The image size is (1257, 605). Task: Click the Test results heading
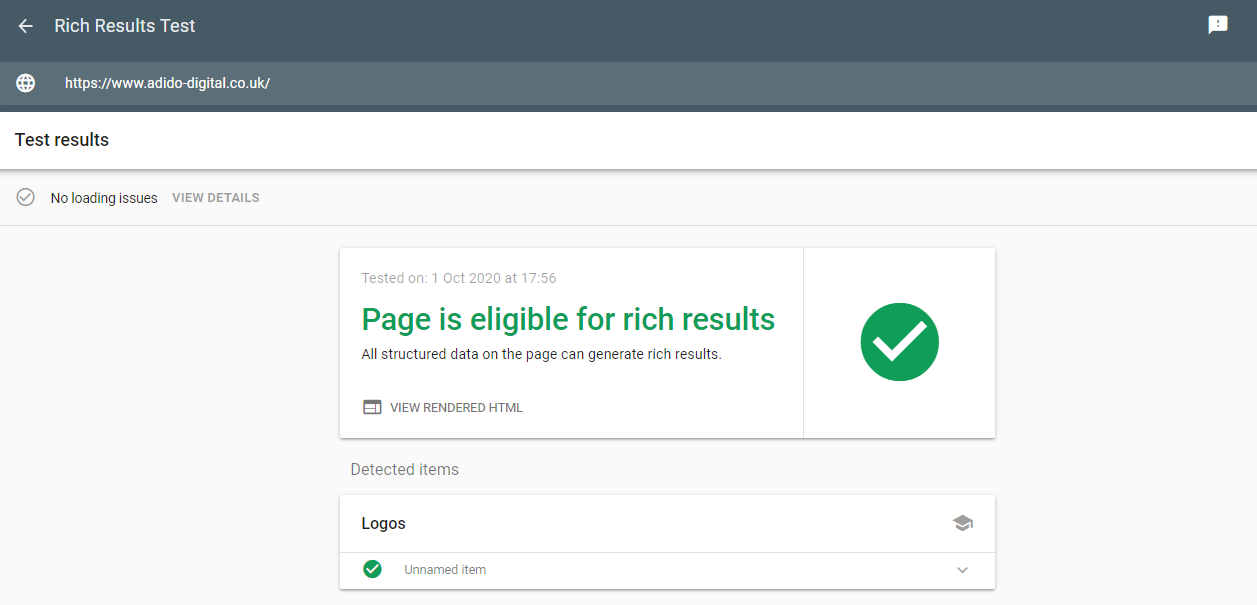point(62,140)
